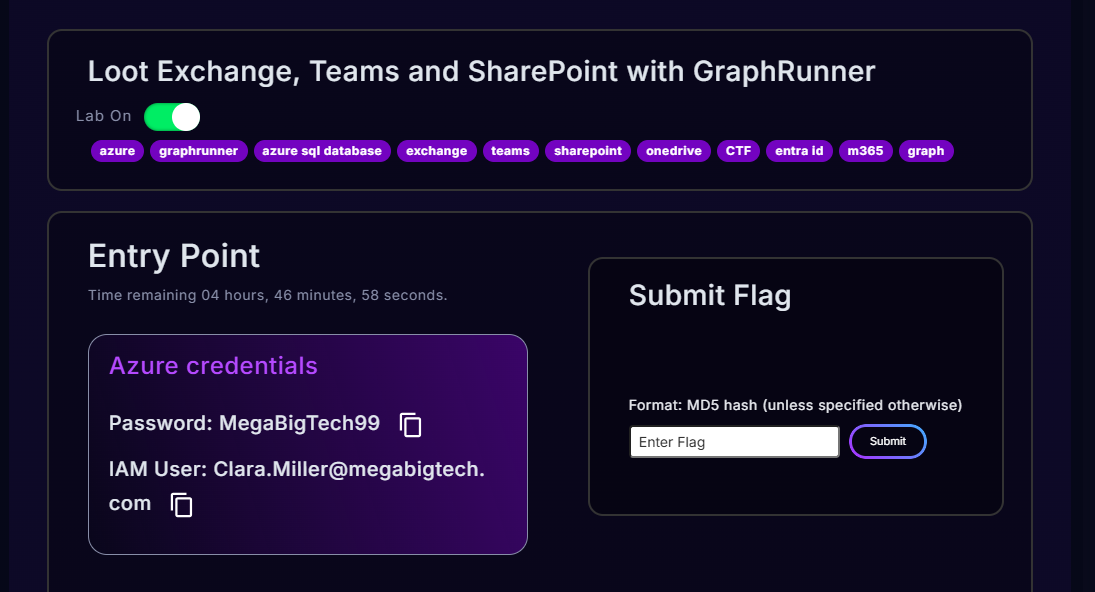
Task: Select the azure tag
Action: 117,151
